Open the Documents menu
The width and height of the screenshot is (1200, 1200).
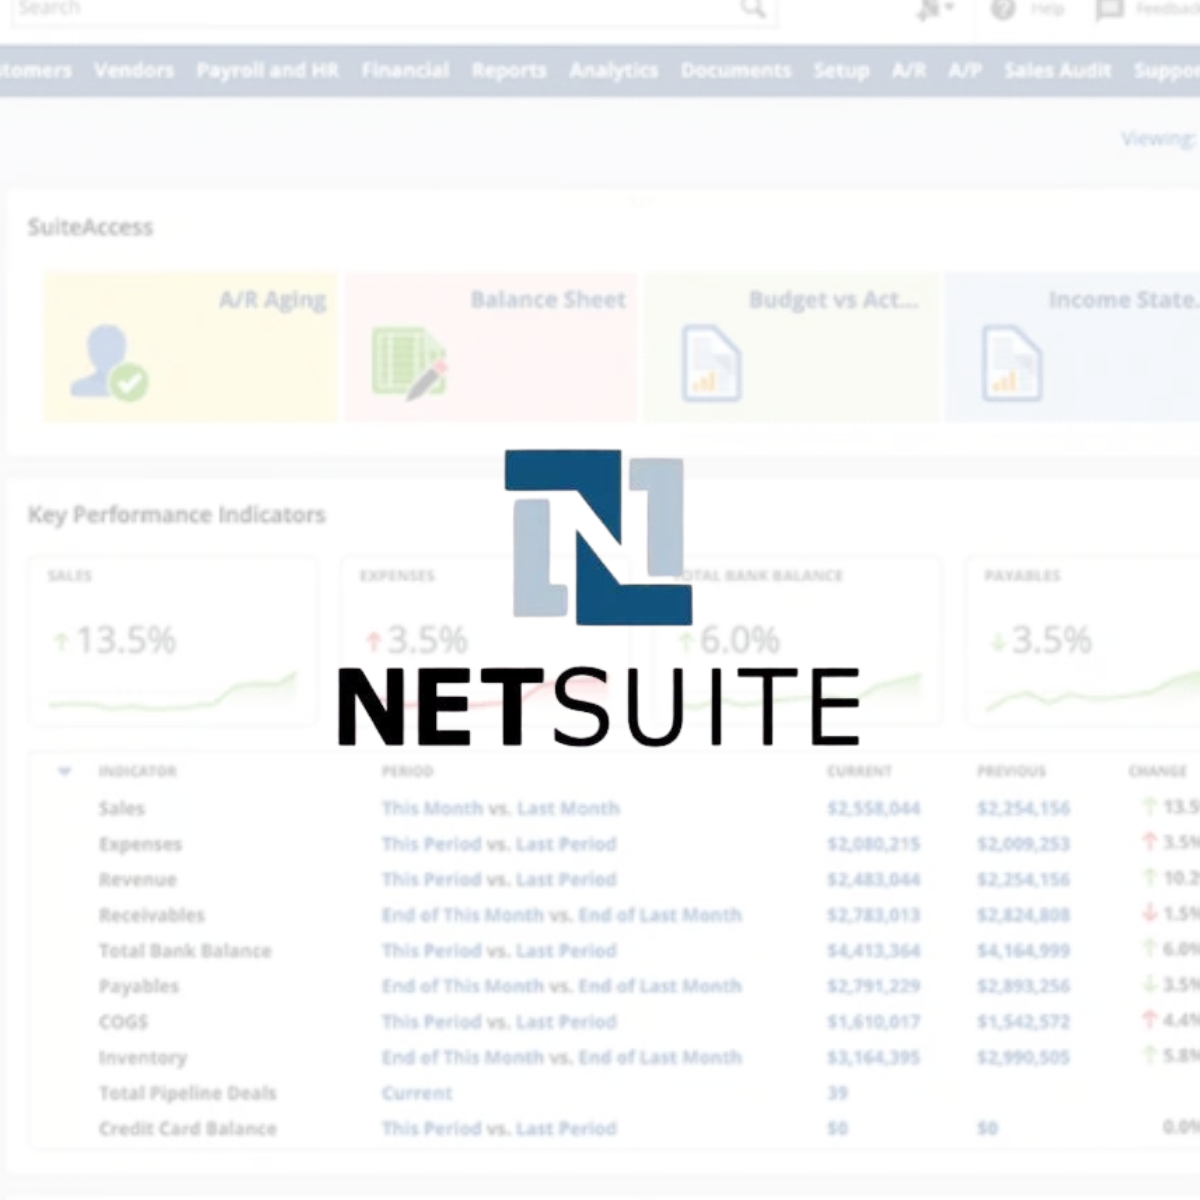point(736,70)
